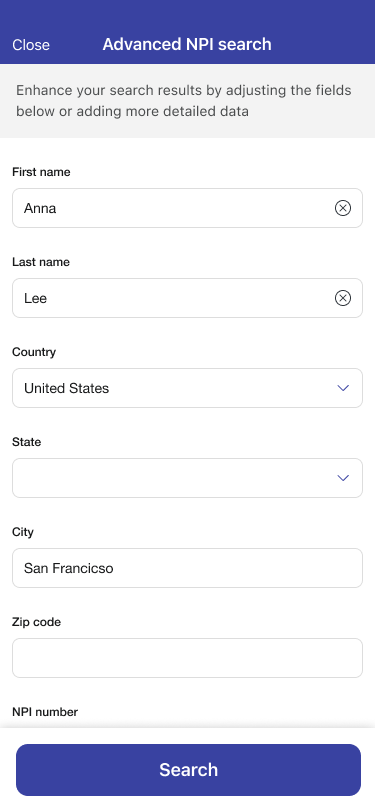Screen dimensions: 375x812
Task: Click the City field with San Francicso
Action: tap(188, 568)
